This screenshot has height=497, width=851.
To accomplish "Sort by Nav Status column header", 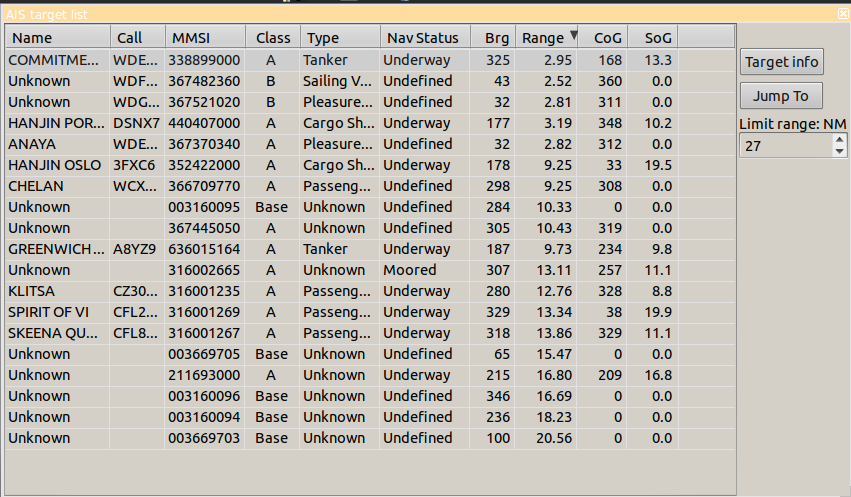I will point(424,38).
